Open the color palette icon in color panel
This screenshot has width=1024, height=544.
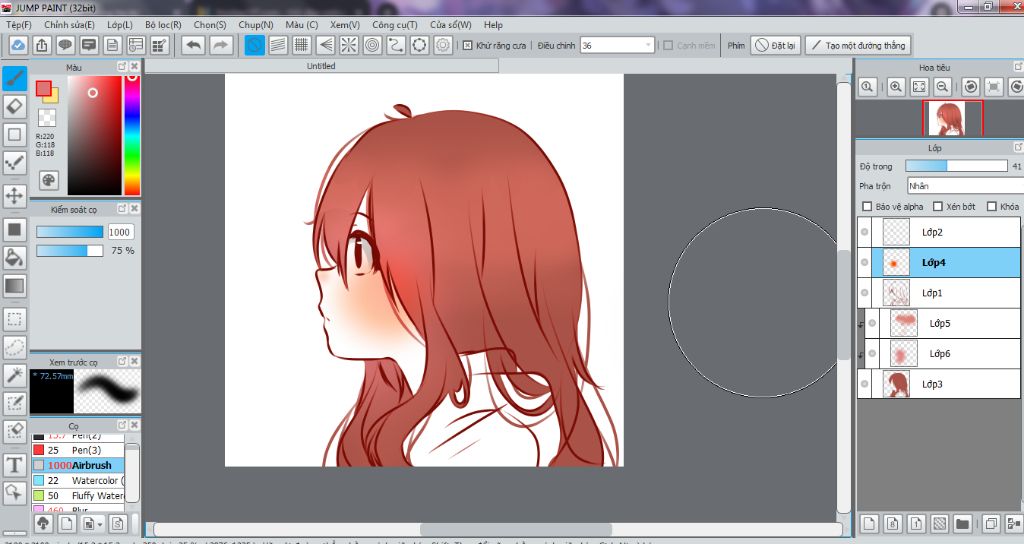(x=48, y=180)
